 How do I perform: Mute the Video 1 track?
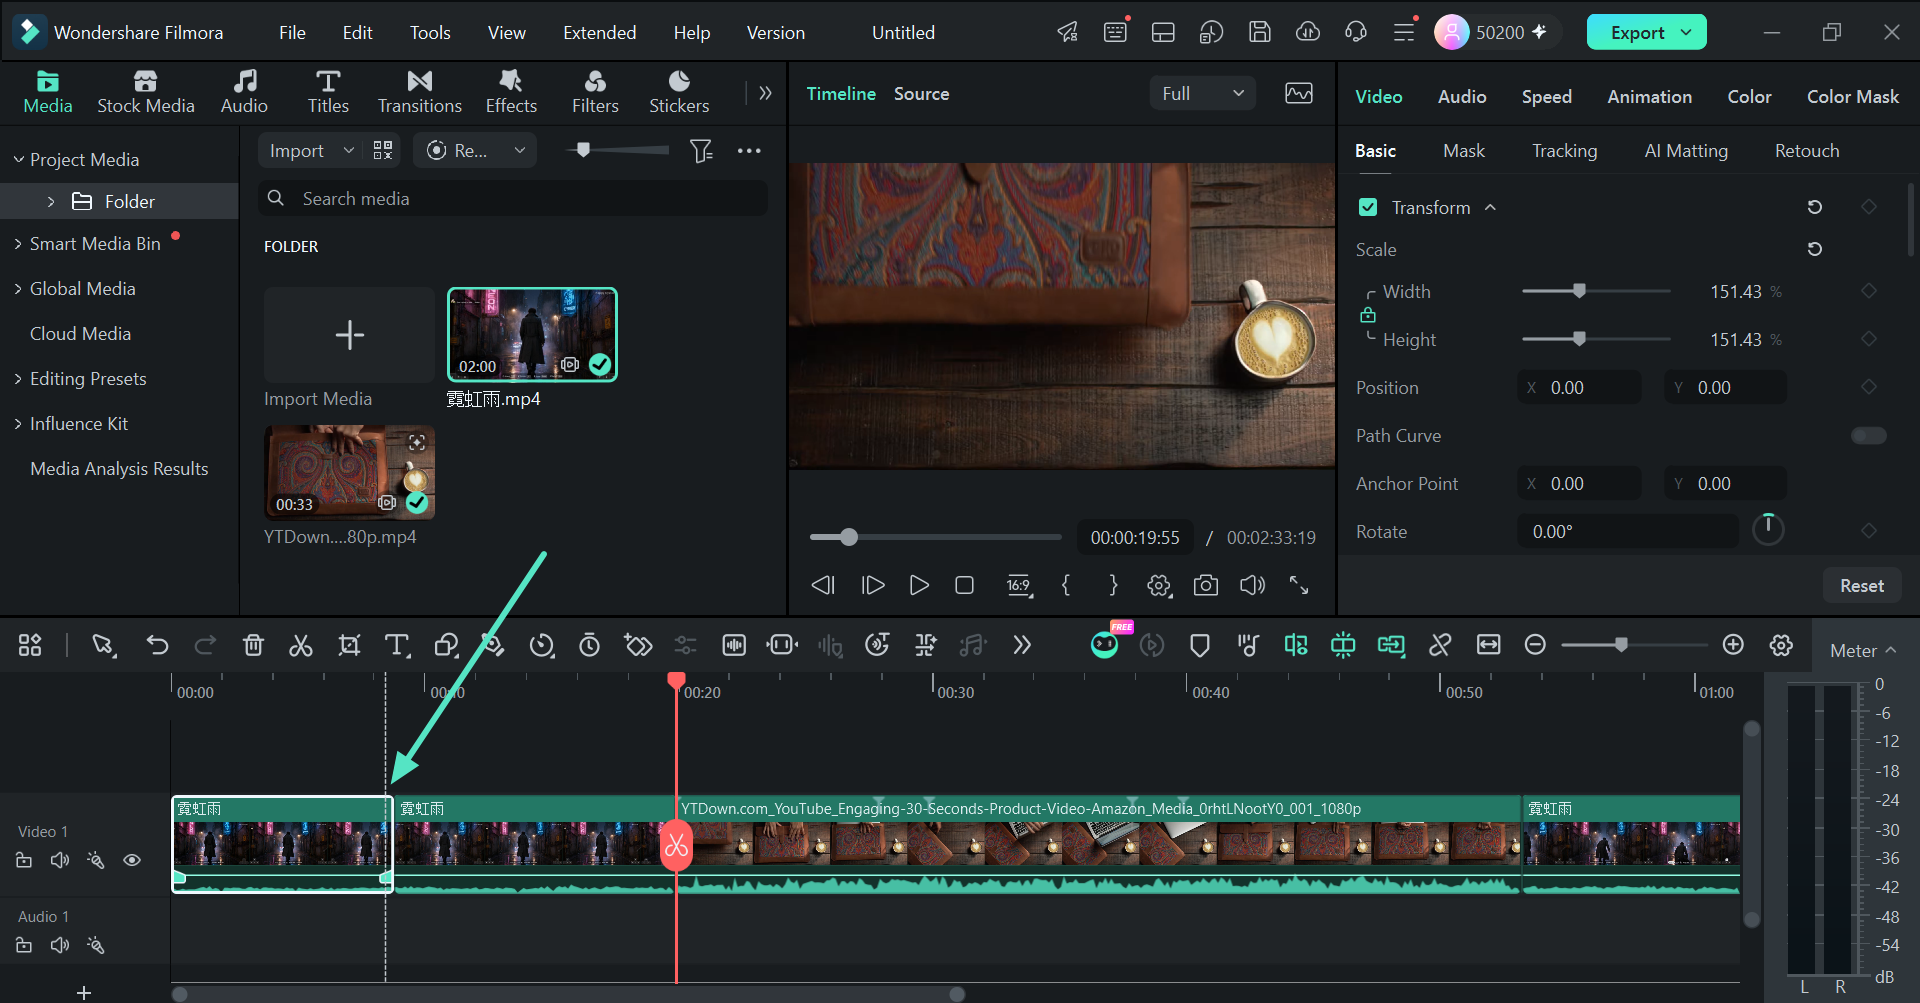pos(60,860)
